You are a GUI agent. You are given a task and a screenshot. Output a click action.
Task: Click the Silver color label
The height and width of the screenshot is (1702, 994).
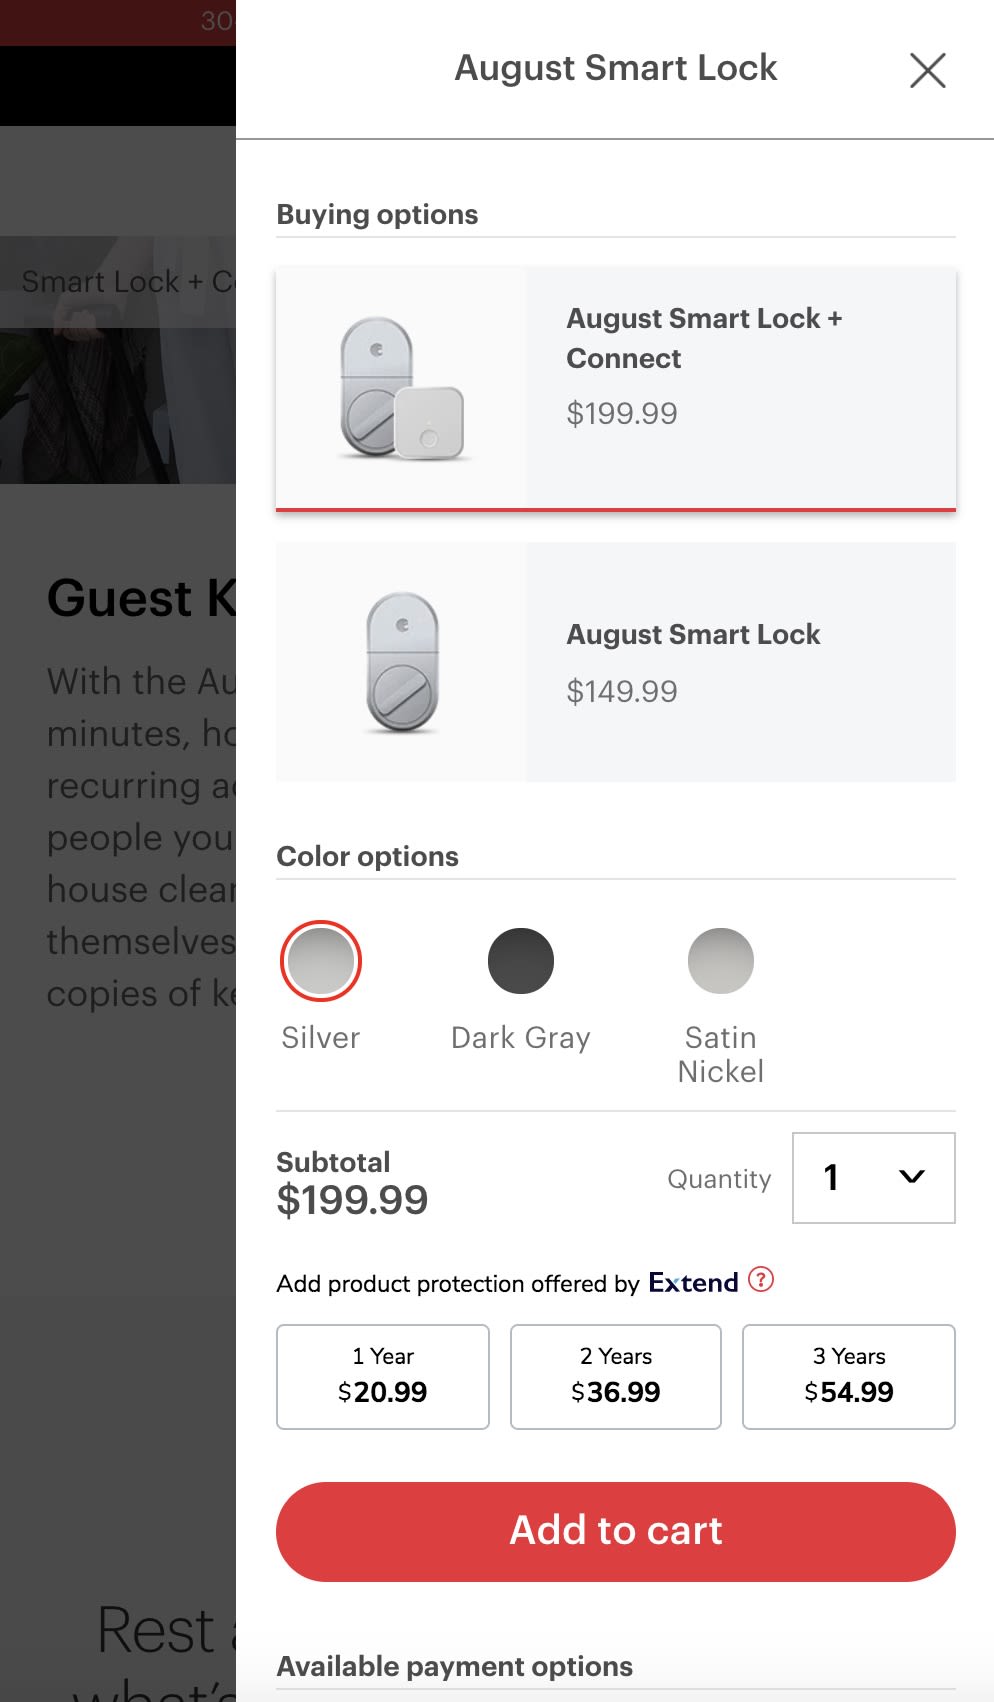point(321,1038)
